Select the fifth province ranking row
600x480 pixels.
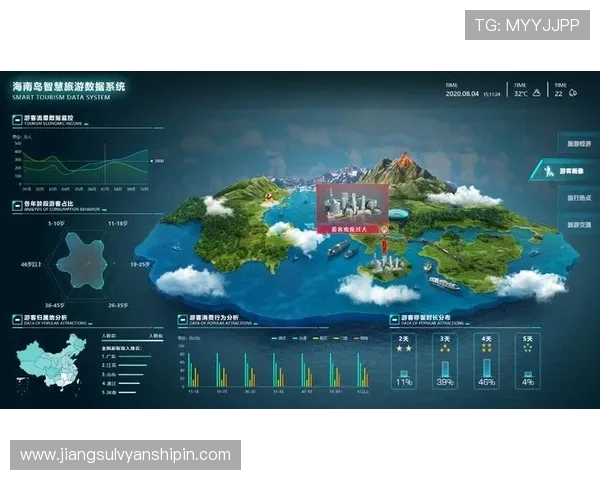point(119,392)
